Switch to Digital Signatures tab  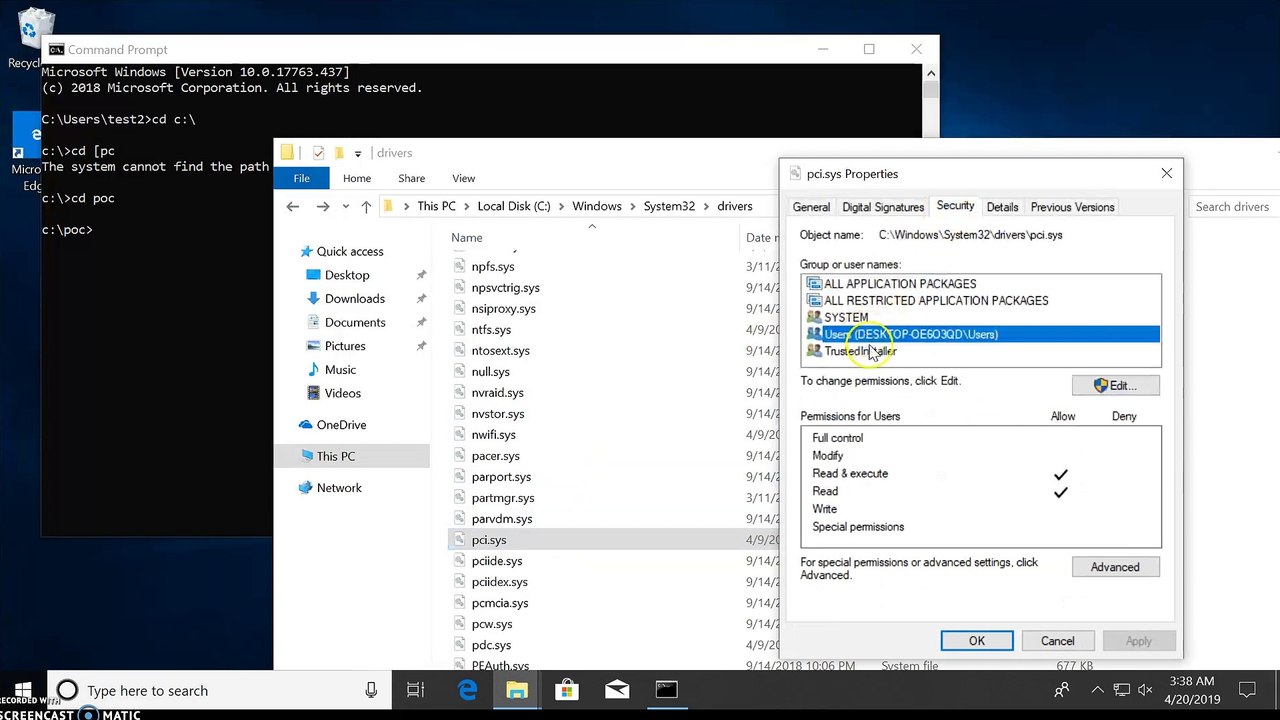pos(883,207)
